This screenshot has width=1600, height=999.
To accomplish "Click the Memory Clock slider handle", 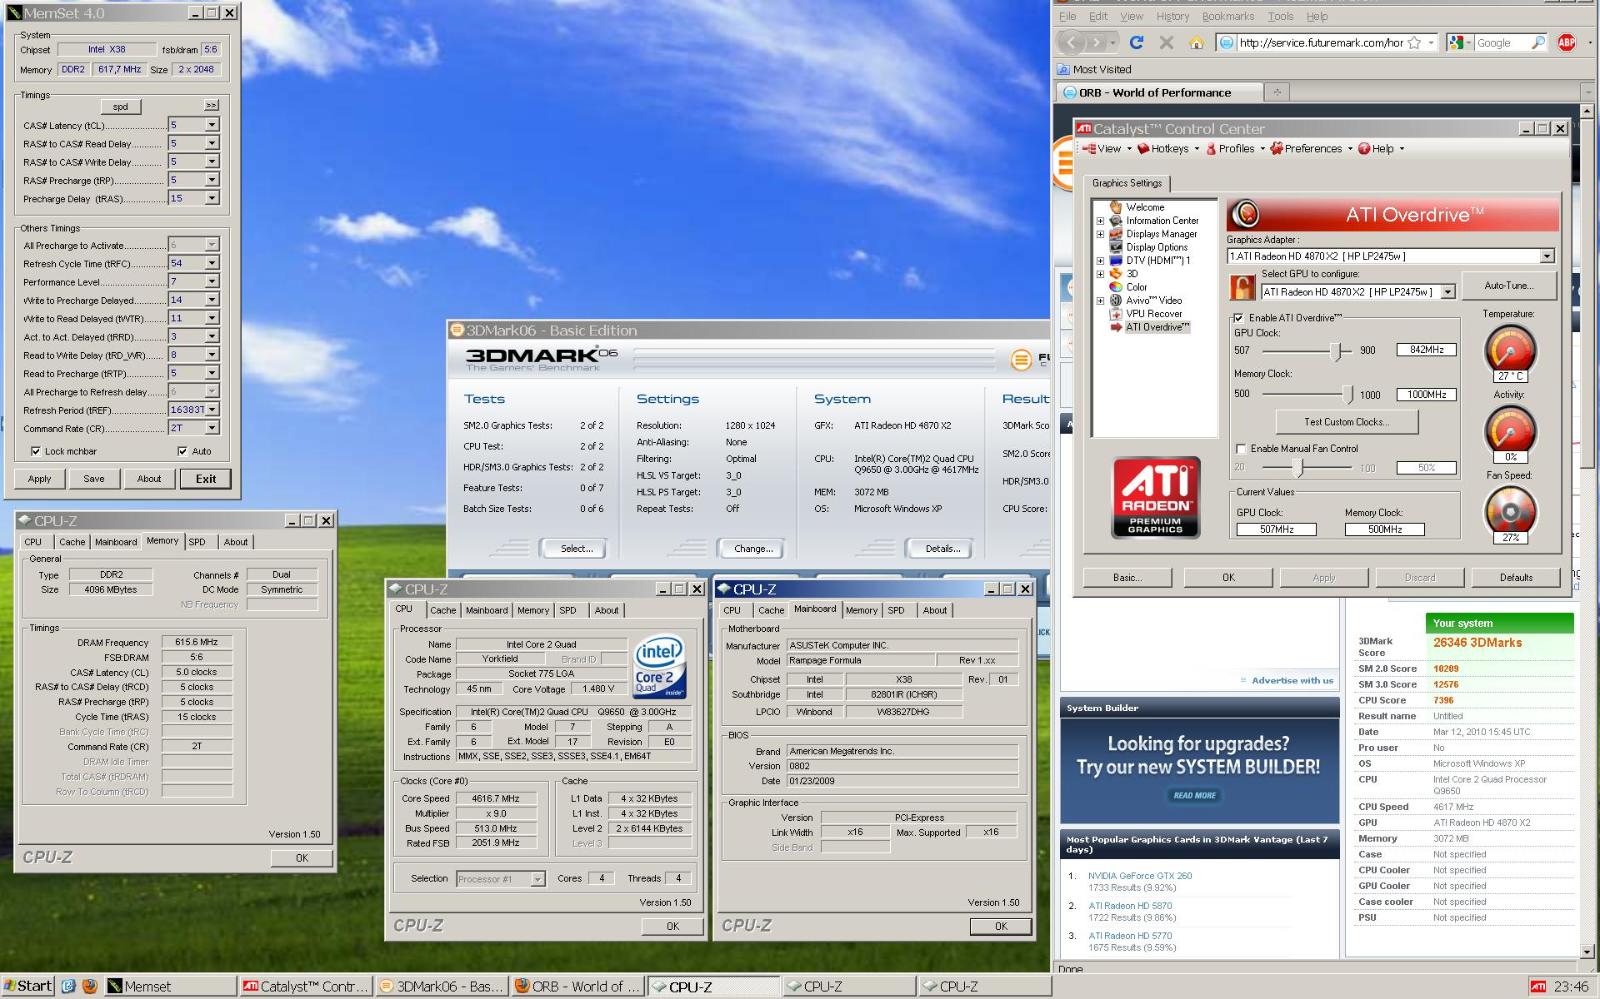I will pyautogui.click(x=1348, y=394).
